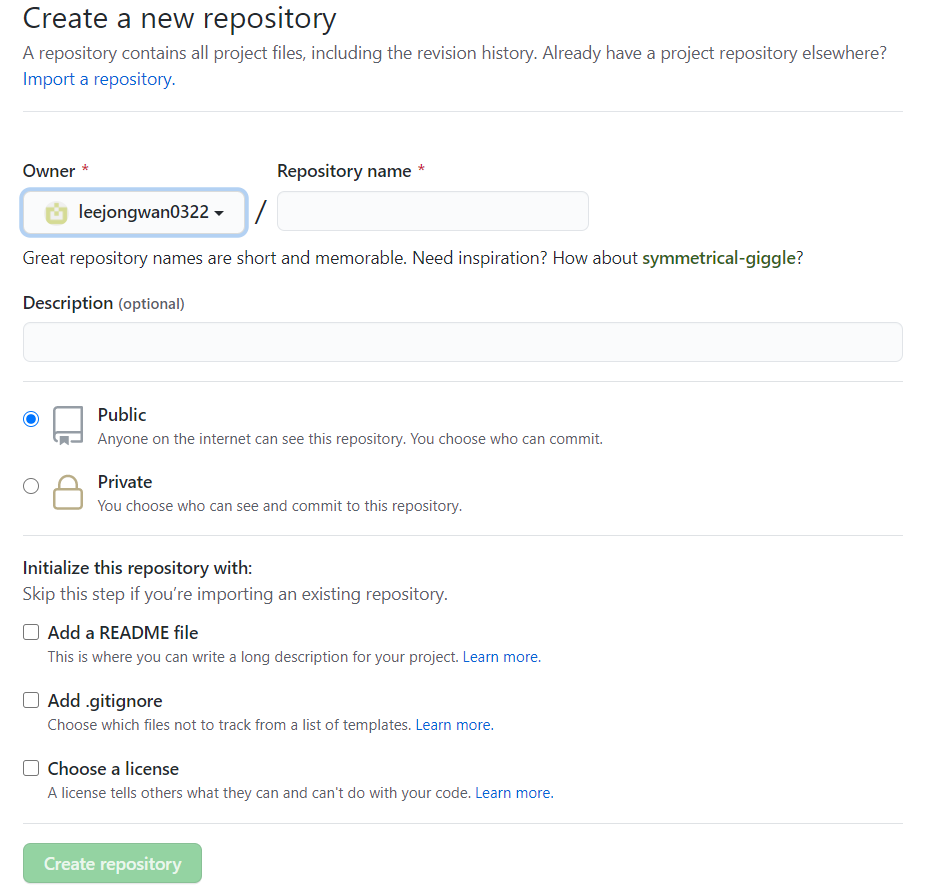Viewport: 947px width, 890px height.
Task: Open the Owner dropdown leejongwan0322
Action: click(x=134, y=212)
